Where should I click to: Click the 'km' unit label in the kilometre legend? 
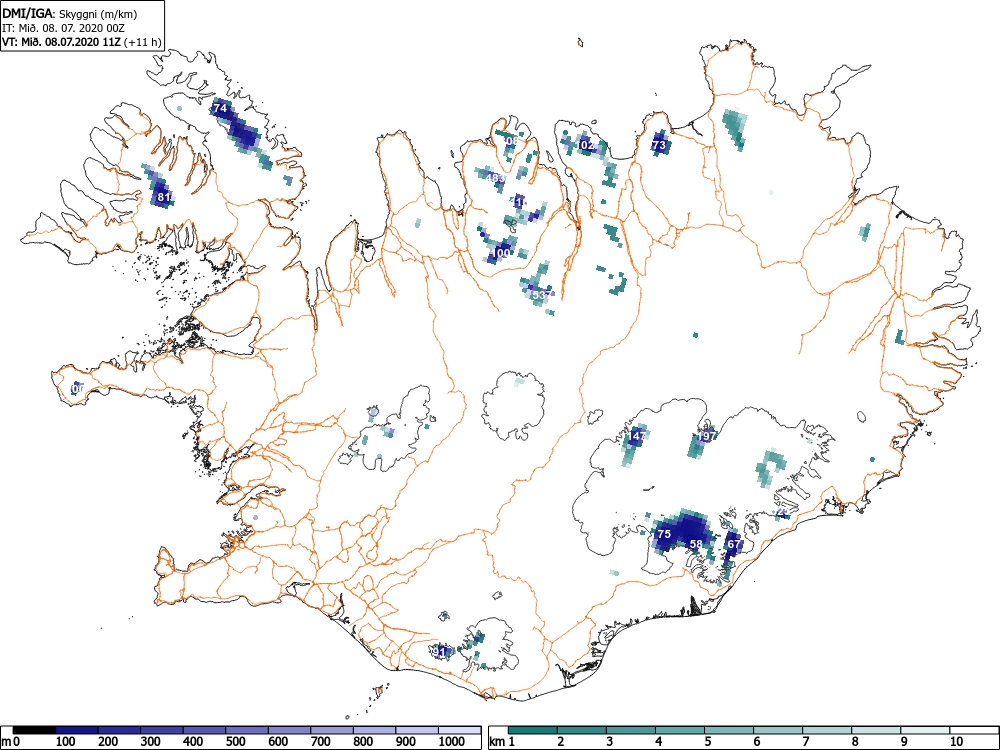pyautogui.click(x=497, y=742)
